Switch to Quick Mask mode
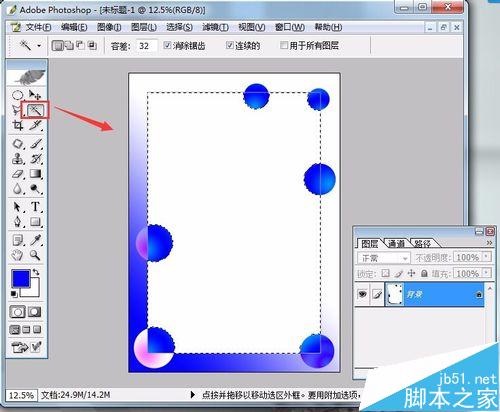 (x=34, y=312)
